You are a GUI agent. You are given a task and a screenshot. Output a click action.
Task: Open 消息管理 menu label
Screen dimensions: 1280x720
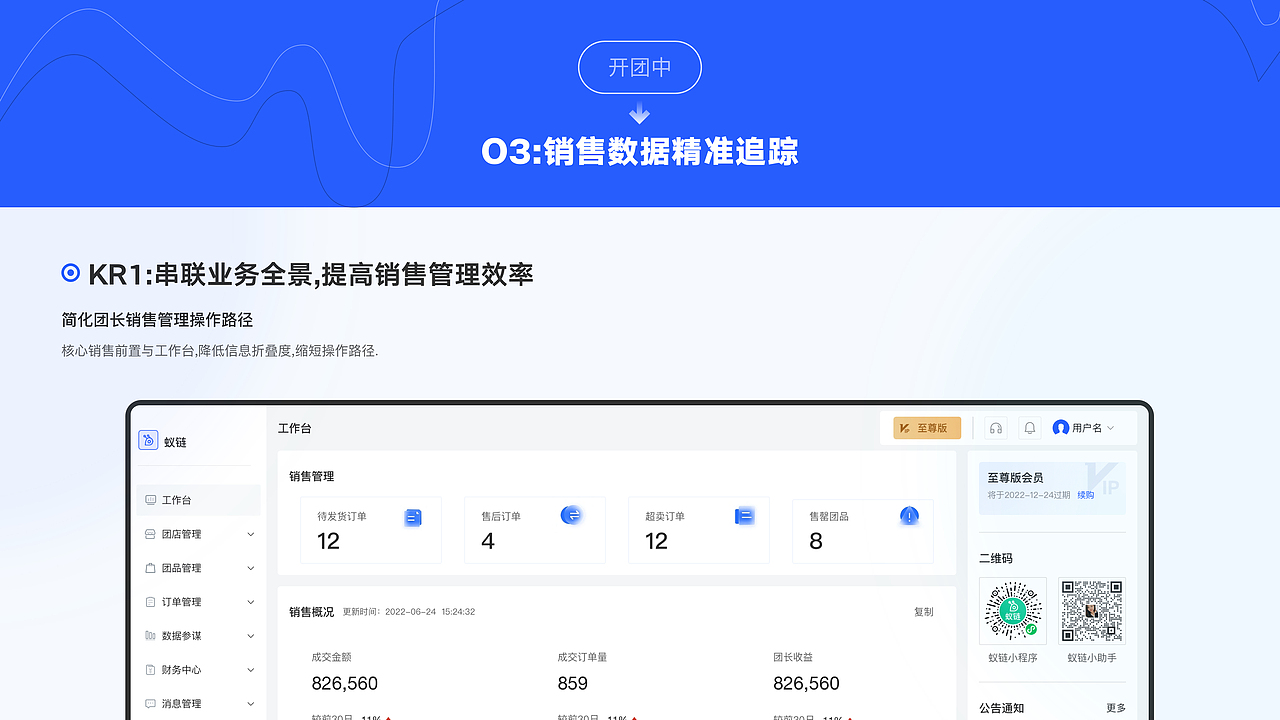[x=181, y=704]
